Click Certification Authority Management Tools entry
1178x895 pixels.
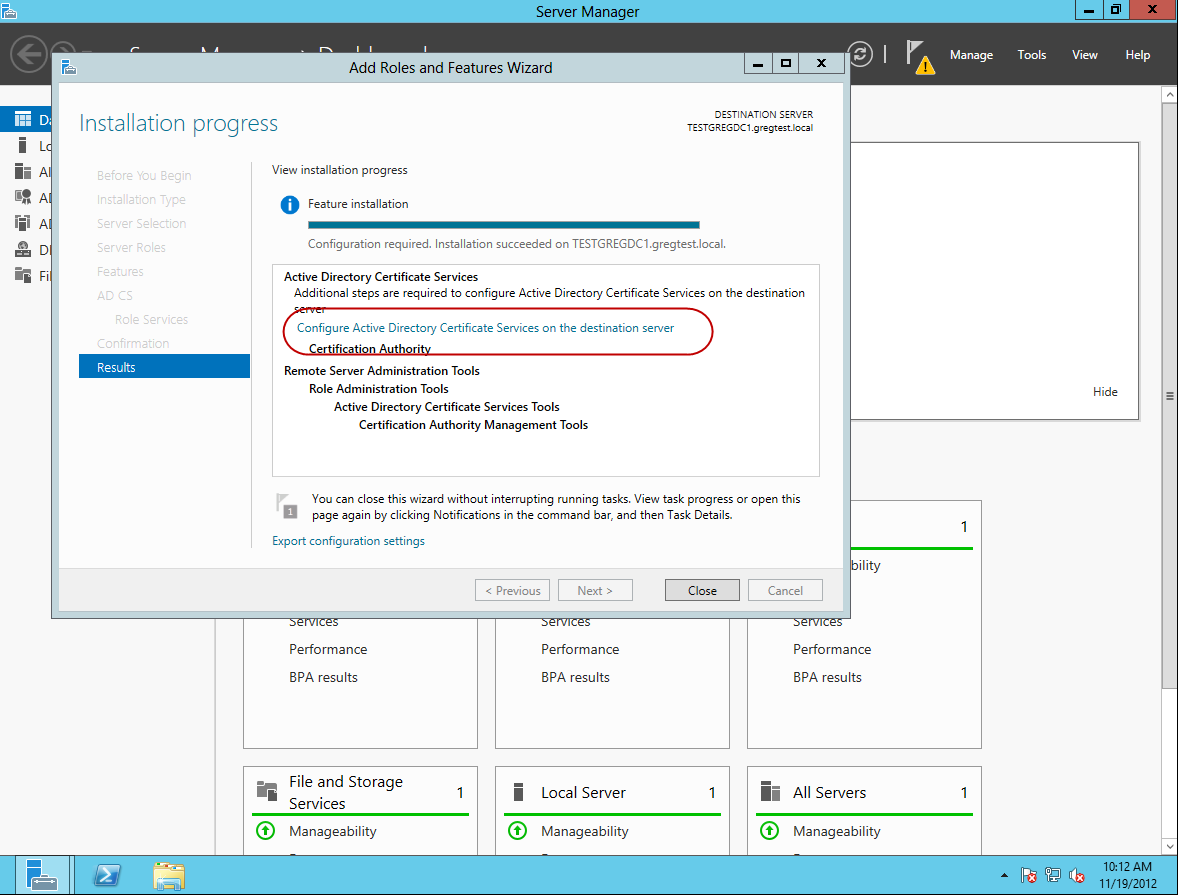[473, 425]
